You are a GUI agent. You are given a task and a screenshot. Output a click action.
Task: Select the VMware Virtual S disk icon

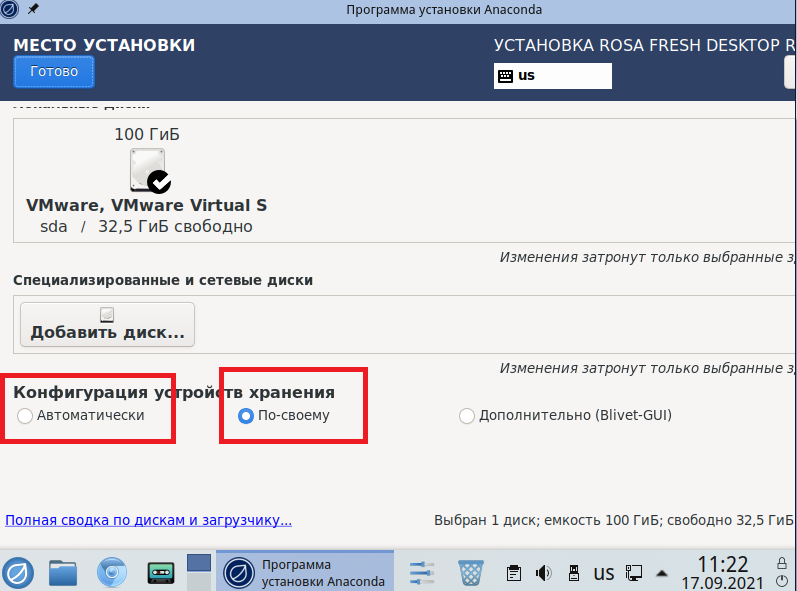pyautogui.click(x=149, y=171)
